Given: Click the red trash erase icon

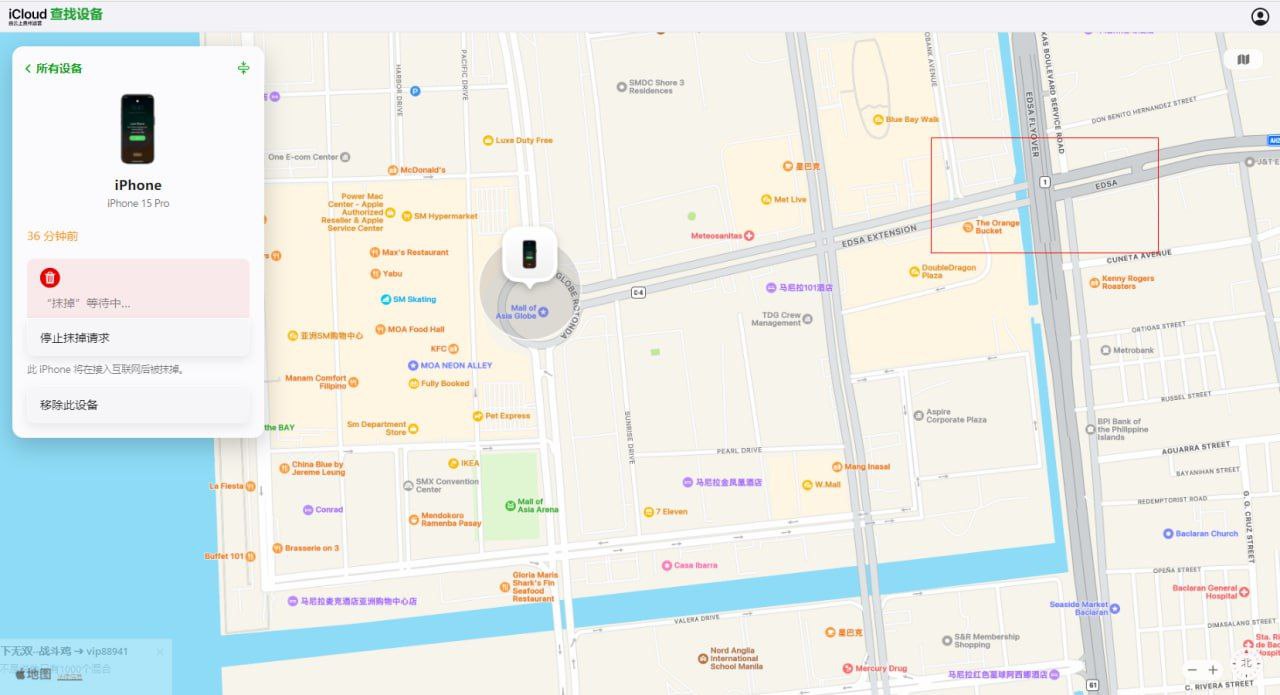Looking at the screenshot, I should tap(50, 278).
